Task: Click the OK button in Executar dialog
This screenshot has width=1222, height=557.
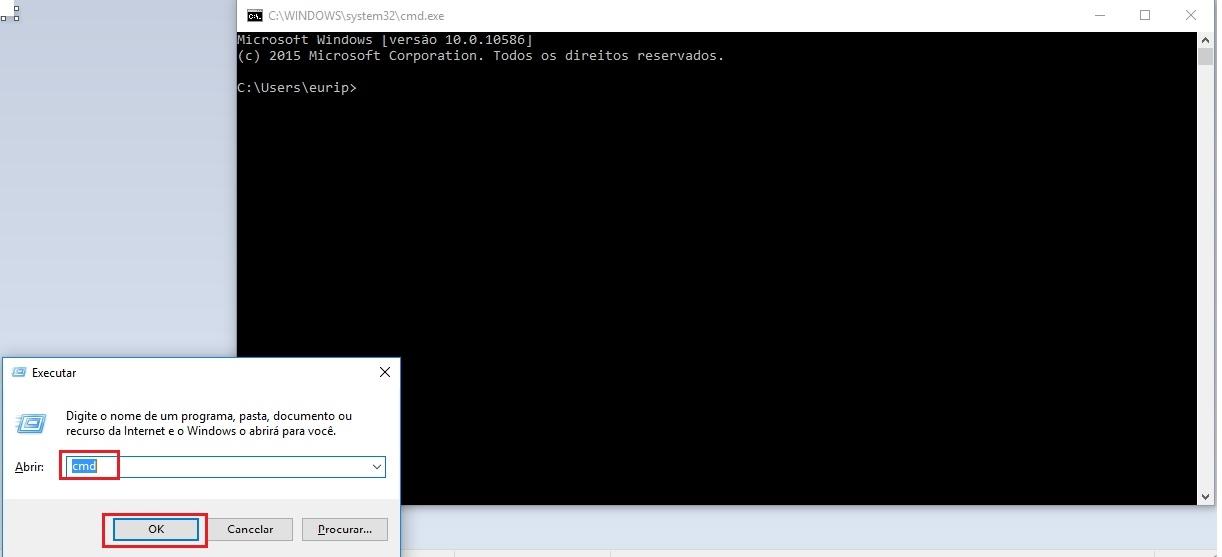Action: click(x=156, y=529)
